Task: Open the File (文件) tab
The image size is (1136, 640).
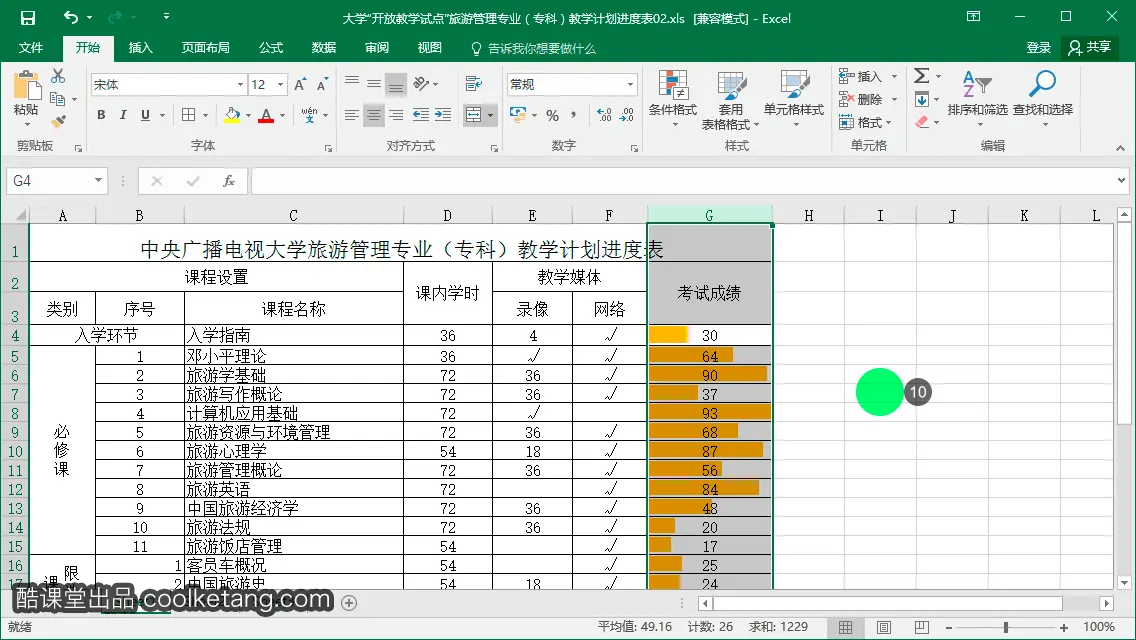Action: (30, 48)
